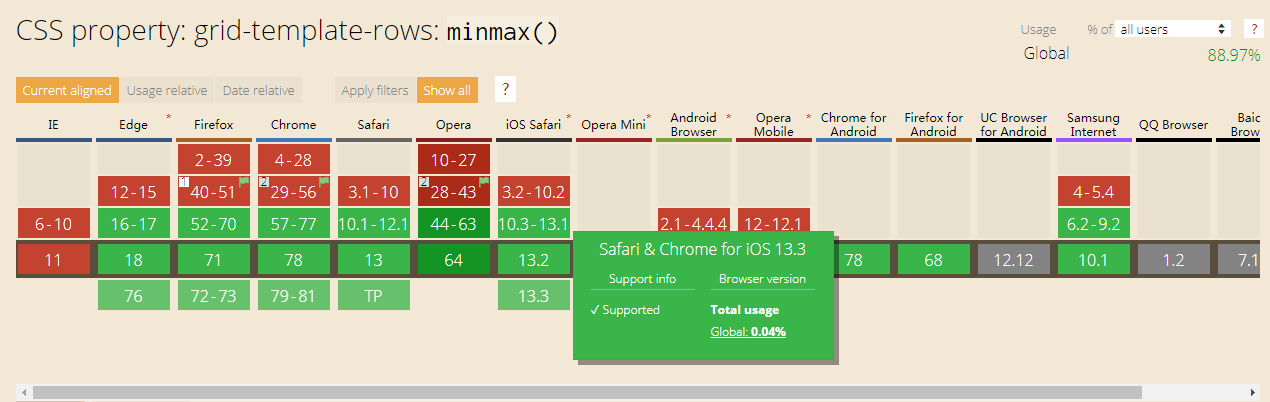Open the all users dropdown
This screenshot has width=1270, height=402.
[x=1174, y=29]
